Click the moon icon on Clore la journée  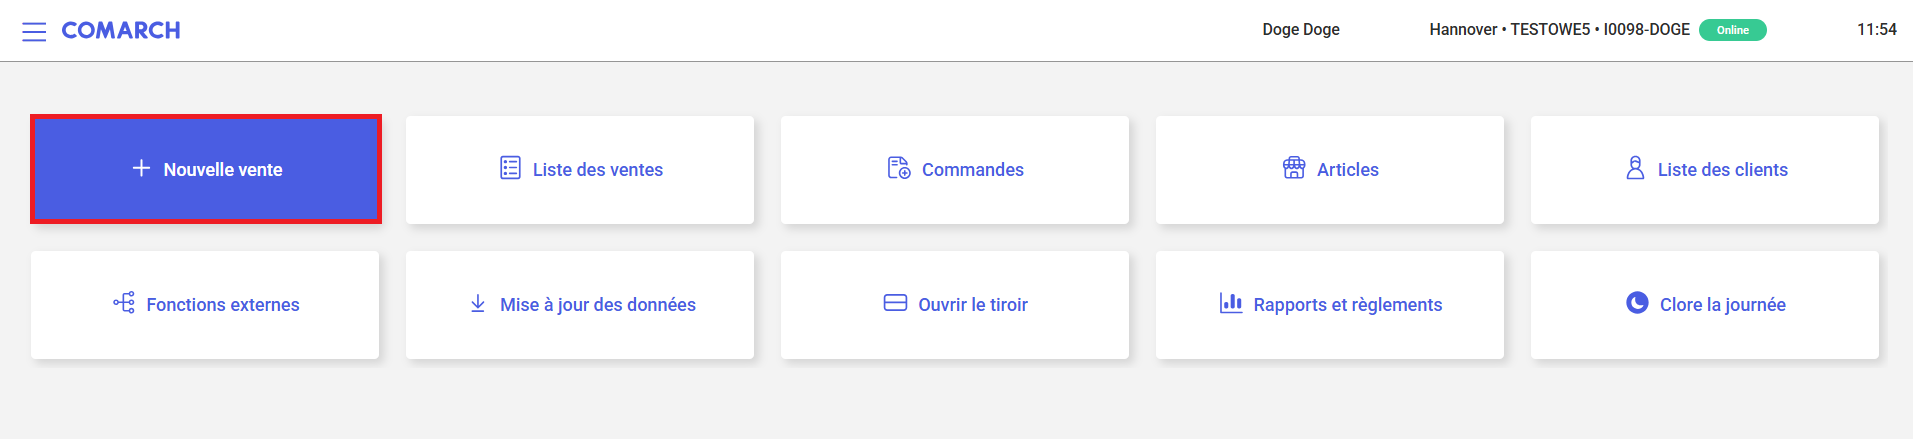pos(1637,303)
